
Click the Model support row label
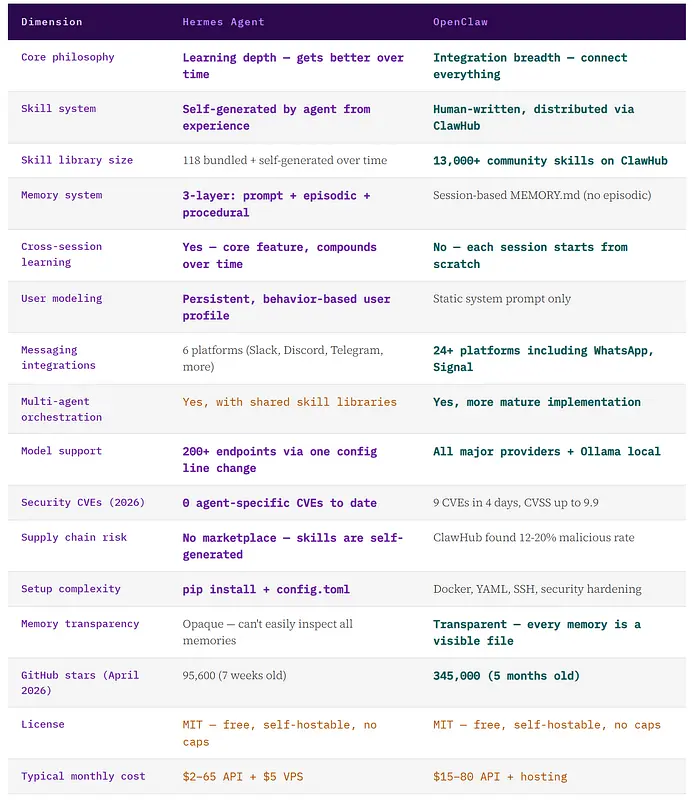point(62,451)
